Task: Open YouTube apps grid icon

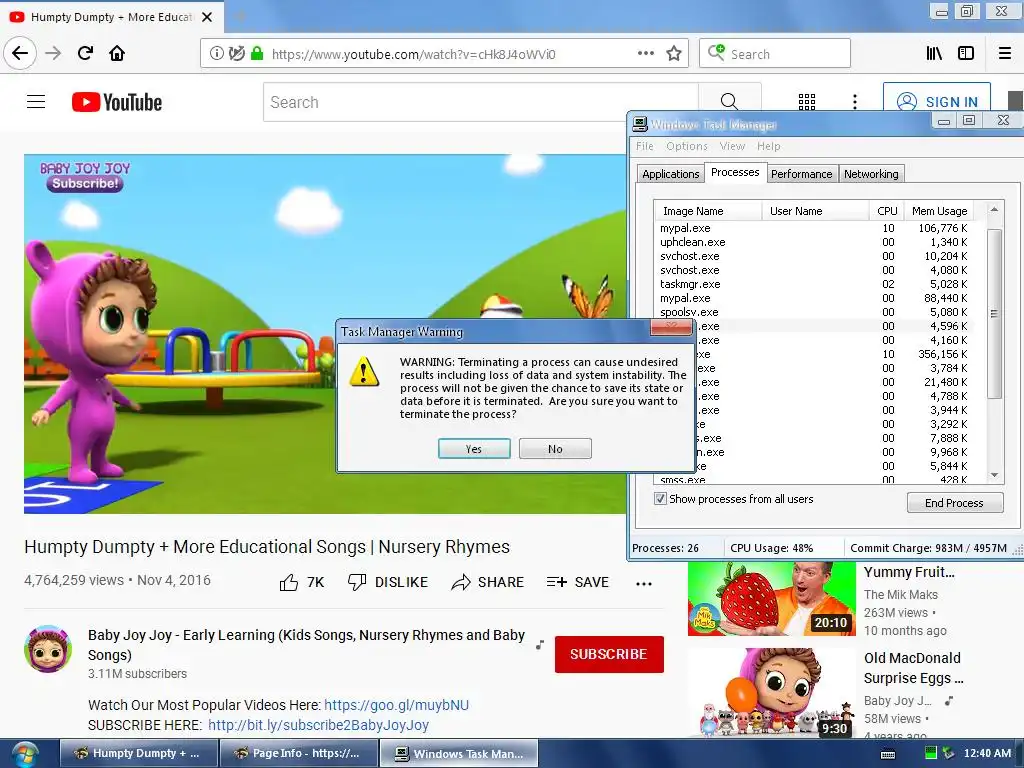Action: click(807, 102)
